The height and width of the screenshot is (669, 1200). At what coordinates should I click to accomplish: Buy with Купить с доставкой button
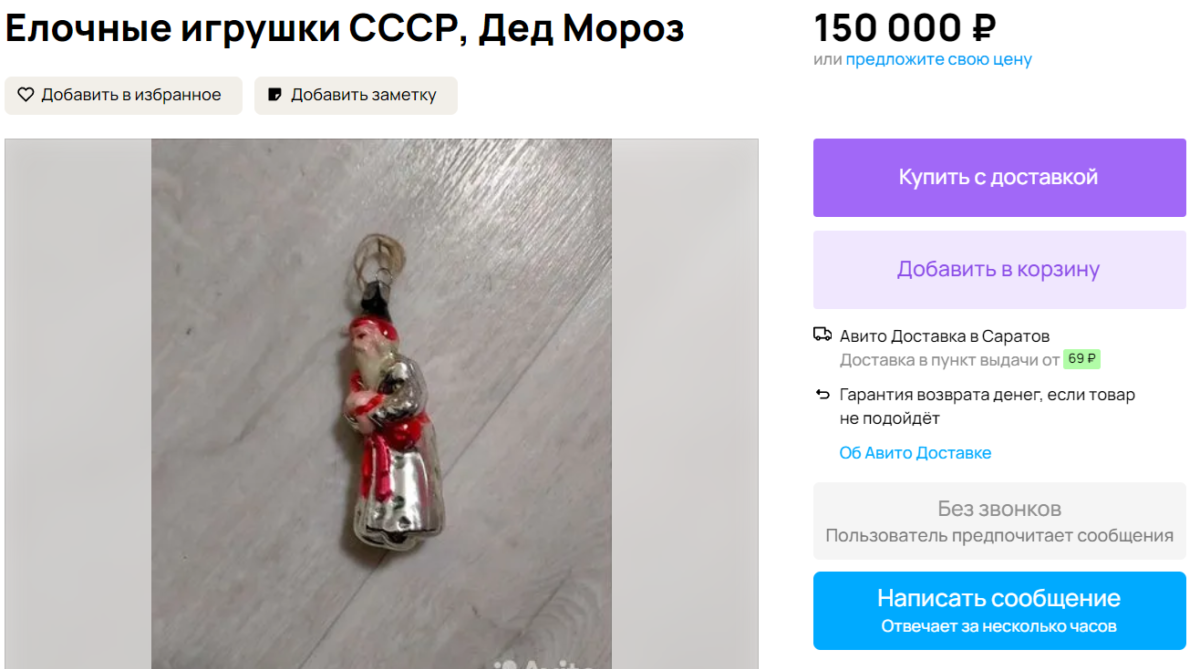(x=999, y=178)
